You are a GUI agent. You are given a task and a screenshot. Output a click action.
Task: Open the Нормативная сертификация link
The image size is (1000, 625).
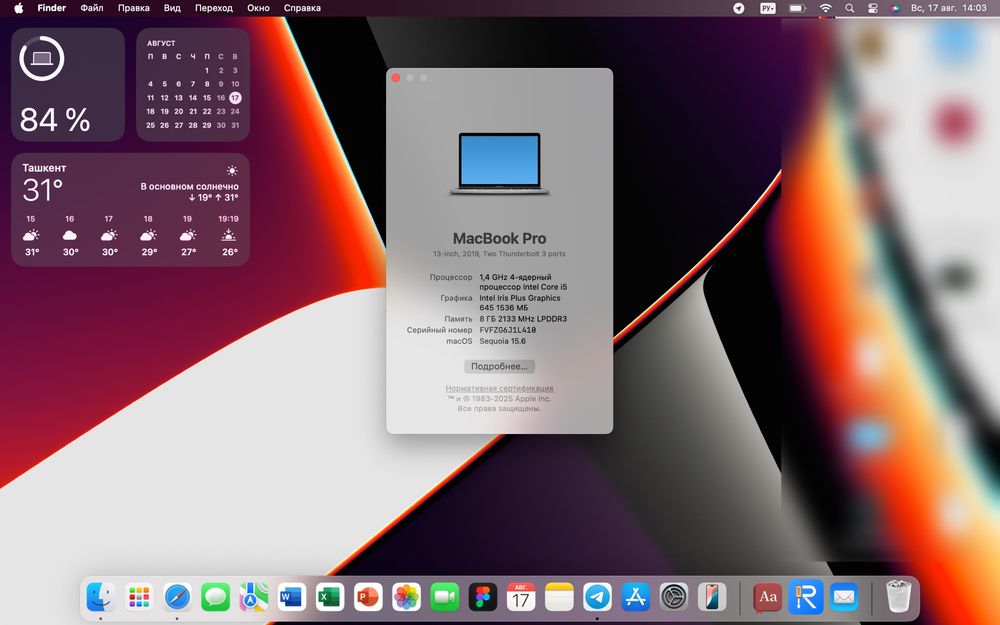click(499, 388)
